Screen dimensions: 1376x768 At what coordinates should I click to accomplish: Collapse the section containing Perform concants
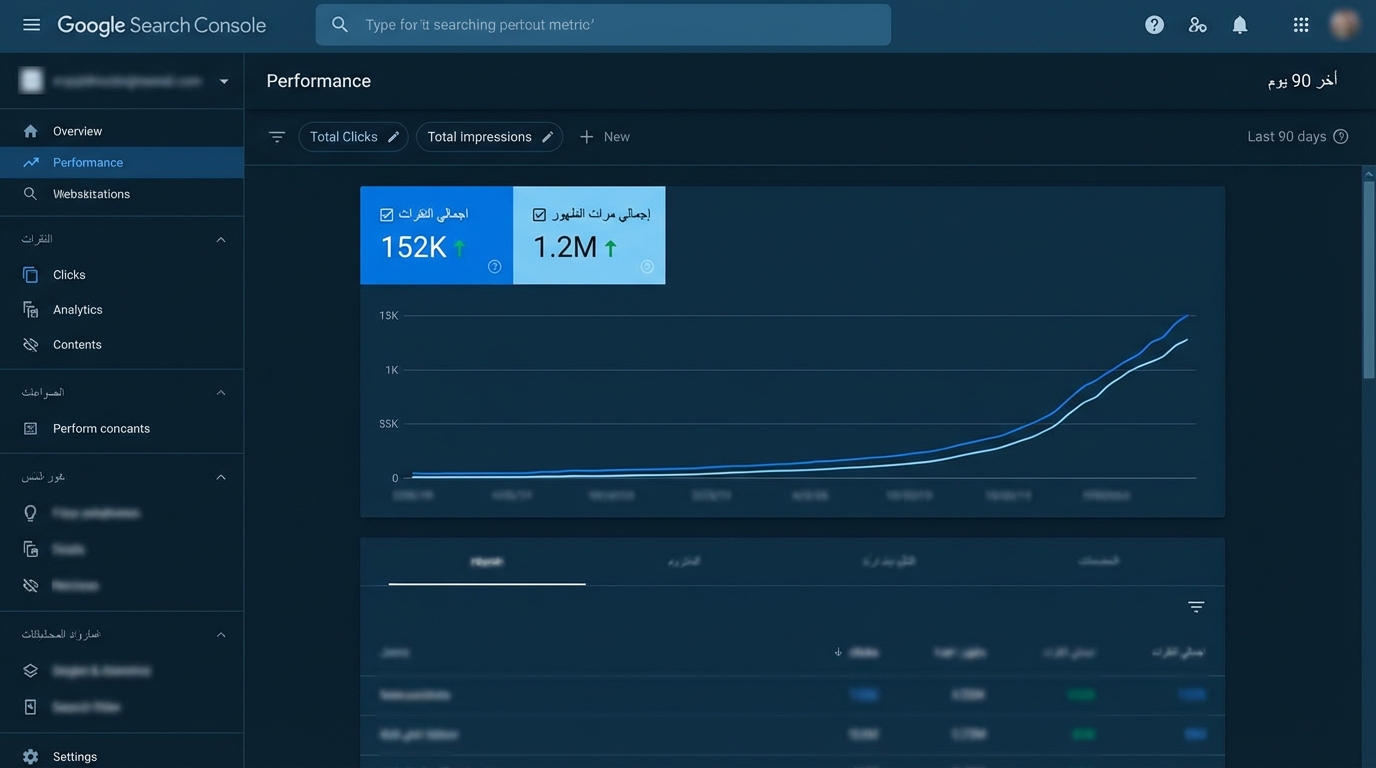point(221,393)
